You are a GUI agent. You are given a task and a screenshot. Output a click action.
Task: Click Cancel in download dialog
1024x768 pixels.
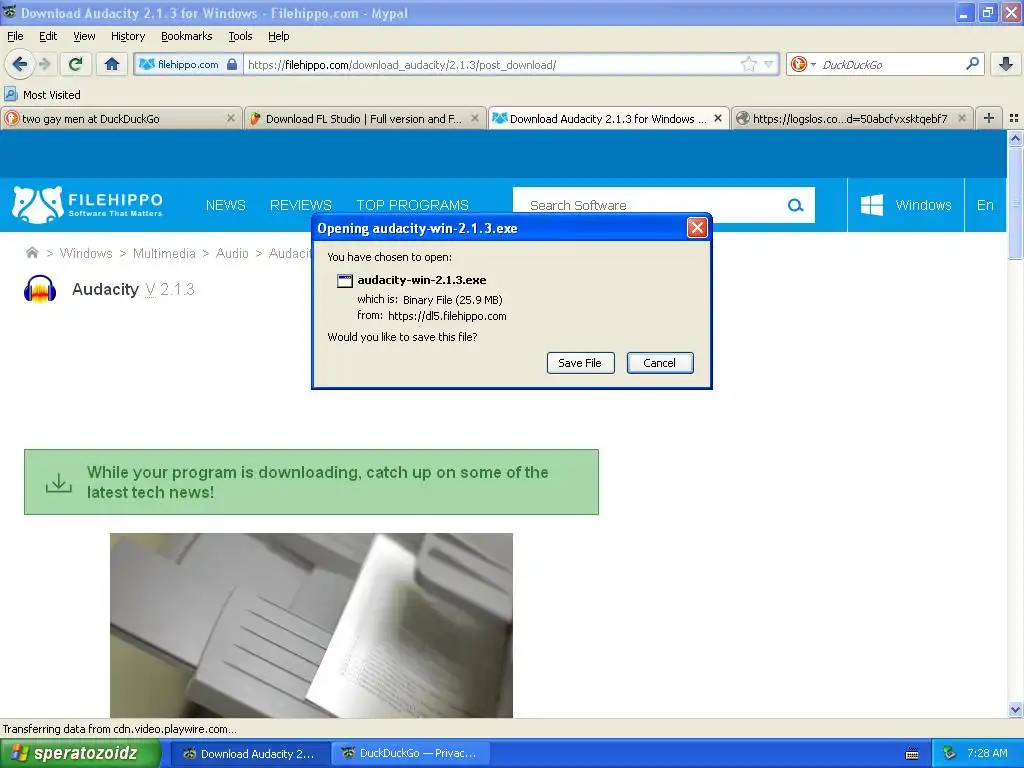pyautogui.click(x=660, y=363)
